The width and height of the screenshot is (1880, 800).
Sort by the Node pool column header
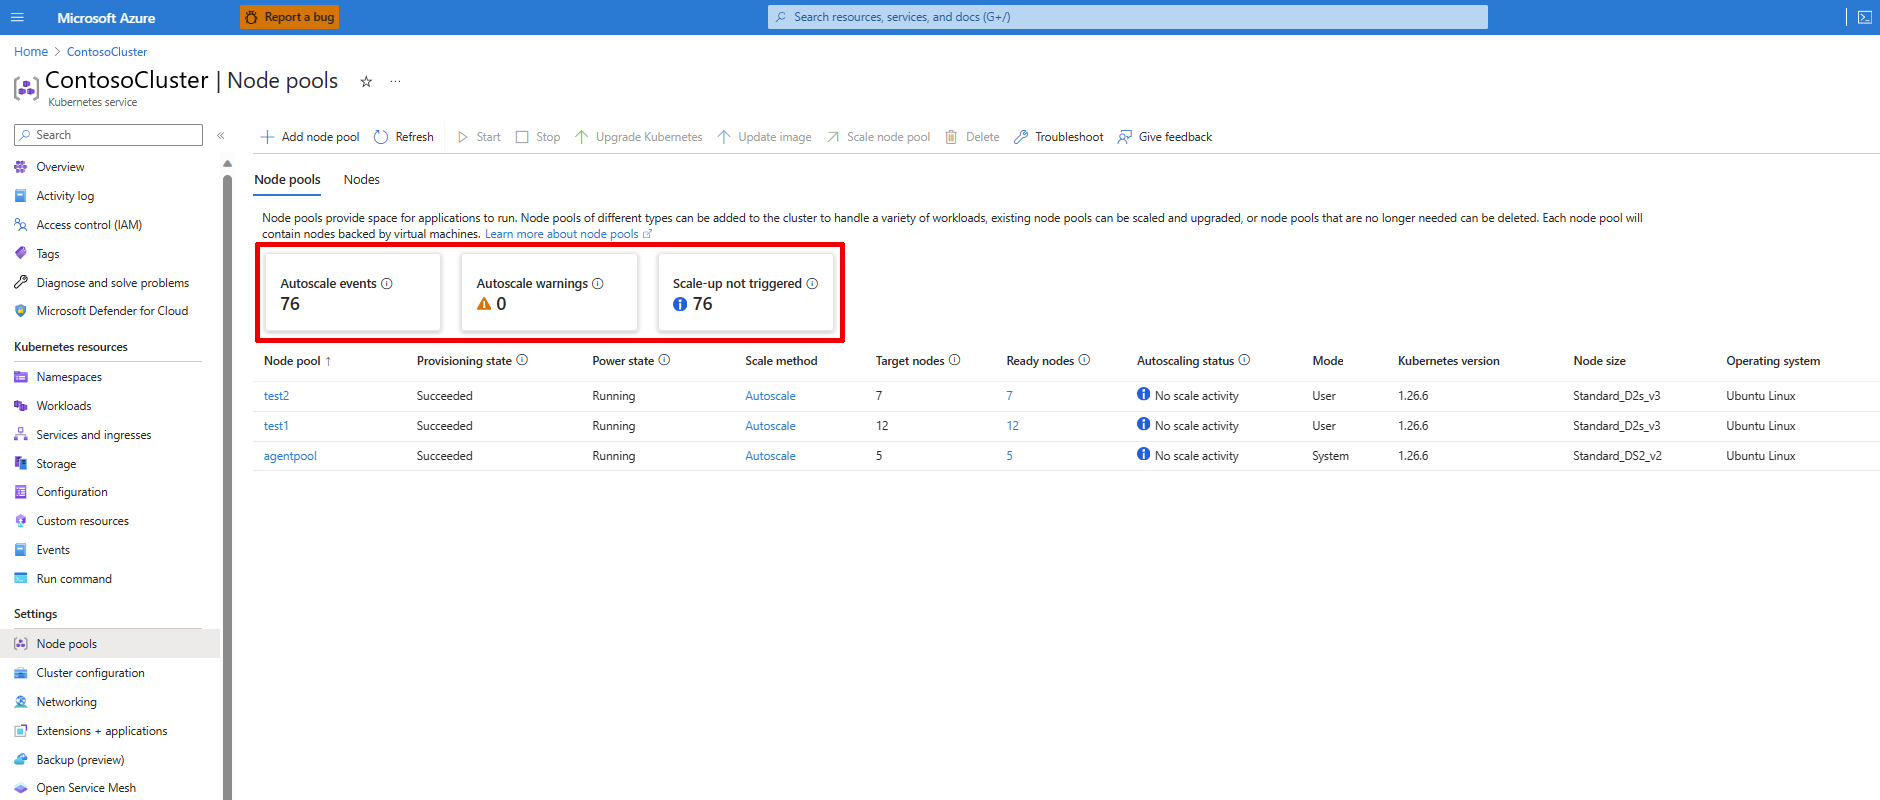point(297,361)
